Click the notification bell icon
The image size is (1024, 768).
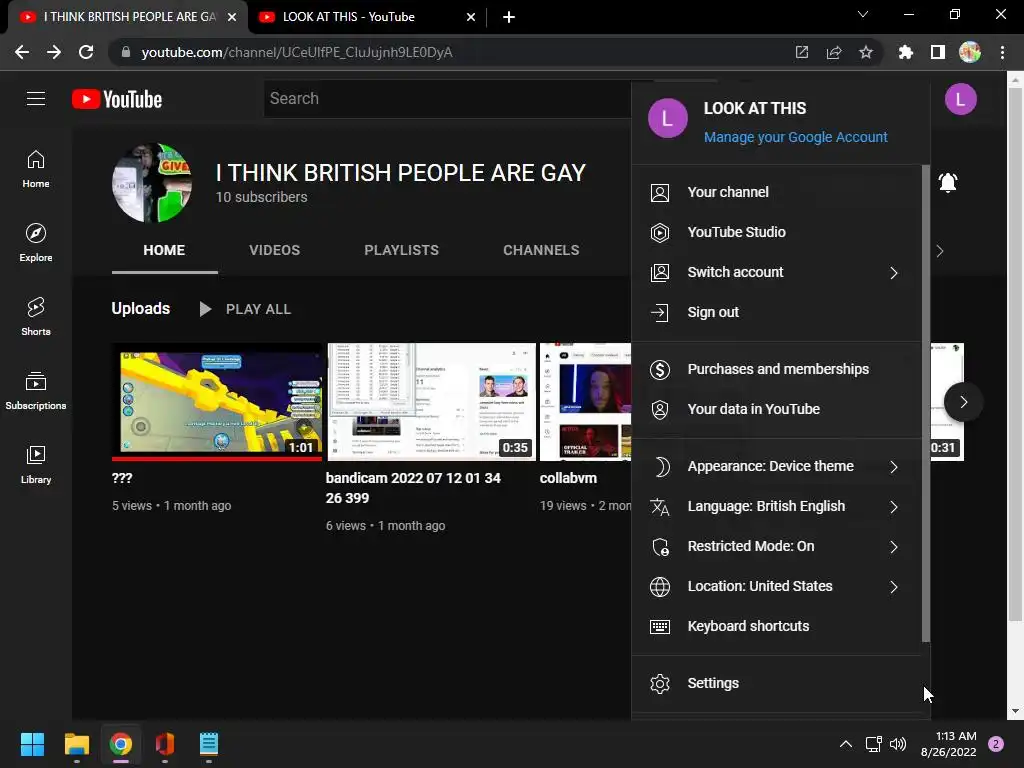point(948,182)
